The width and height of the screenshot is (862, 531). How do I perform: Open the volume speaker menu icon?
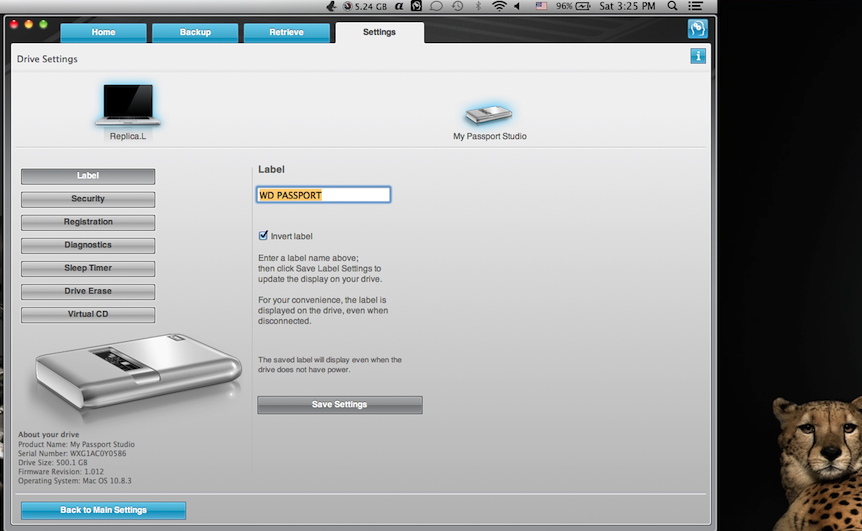coord(517,6)
